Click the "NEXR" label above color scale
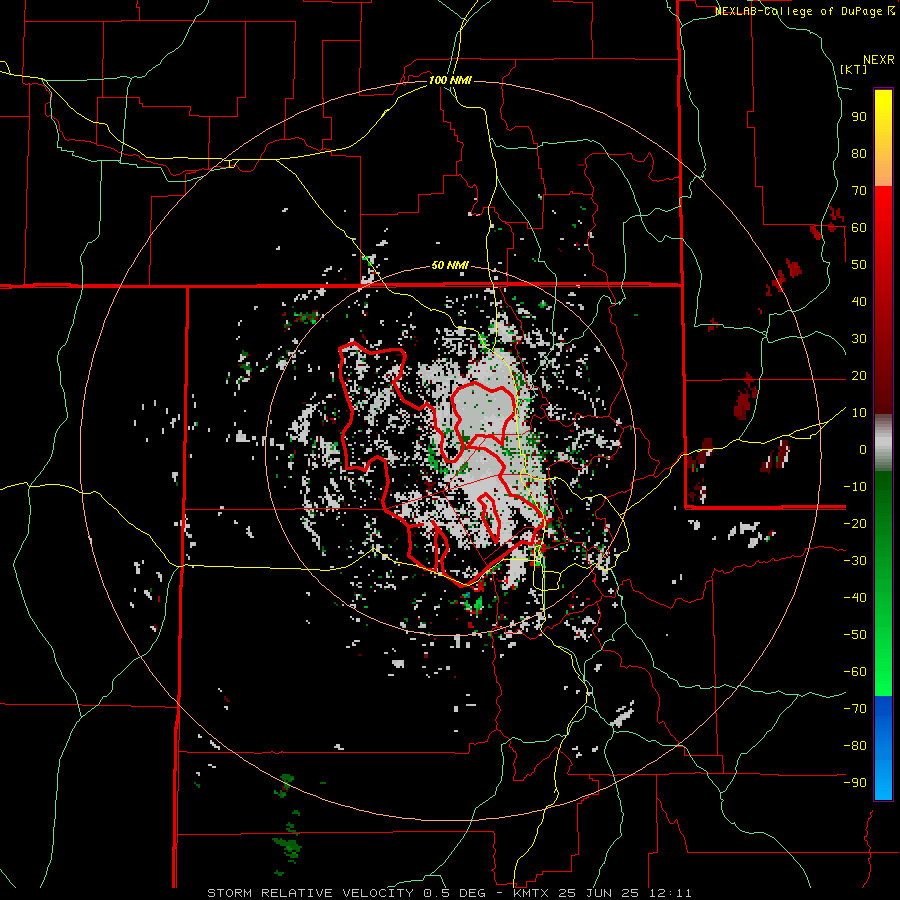Image resolution: width=900 pixels, height=900 pixels. click(879, 60)
